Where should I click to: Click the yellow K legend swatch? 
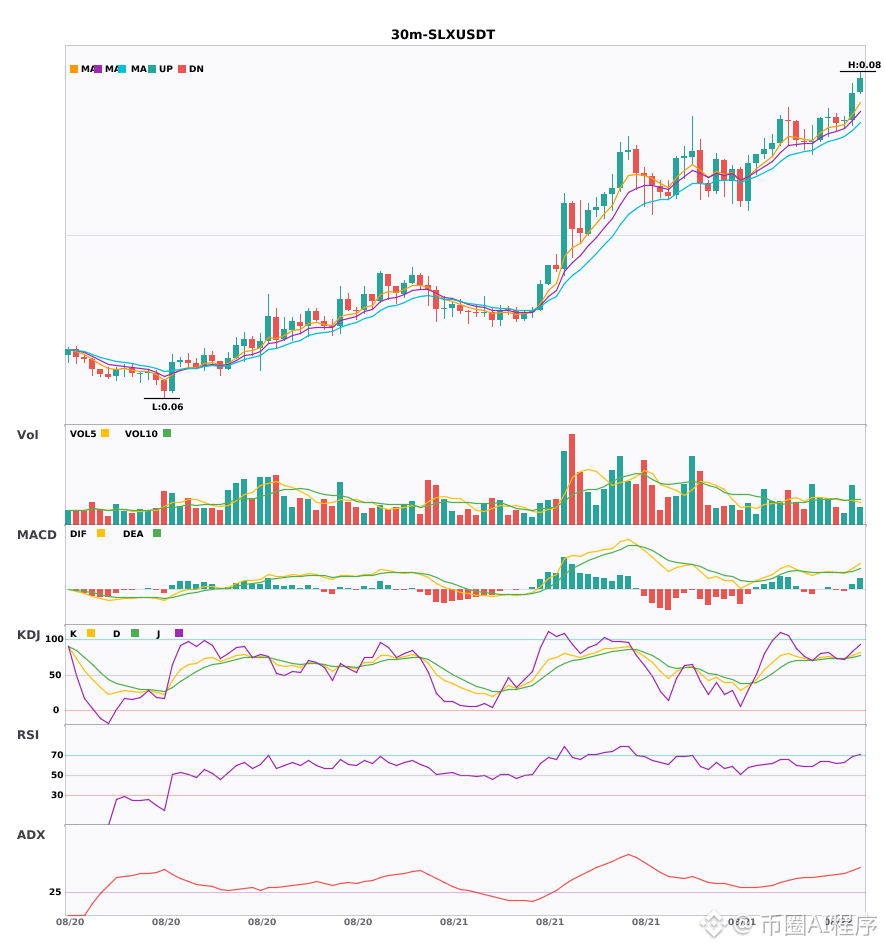coord(91,633)
